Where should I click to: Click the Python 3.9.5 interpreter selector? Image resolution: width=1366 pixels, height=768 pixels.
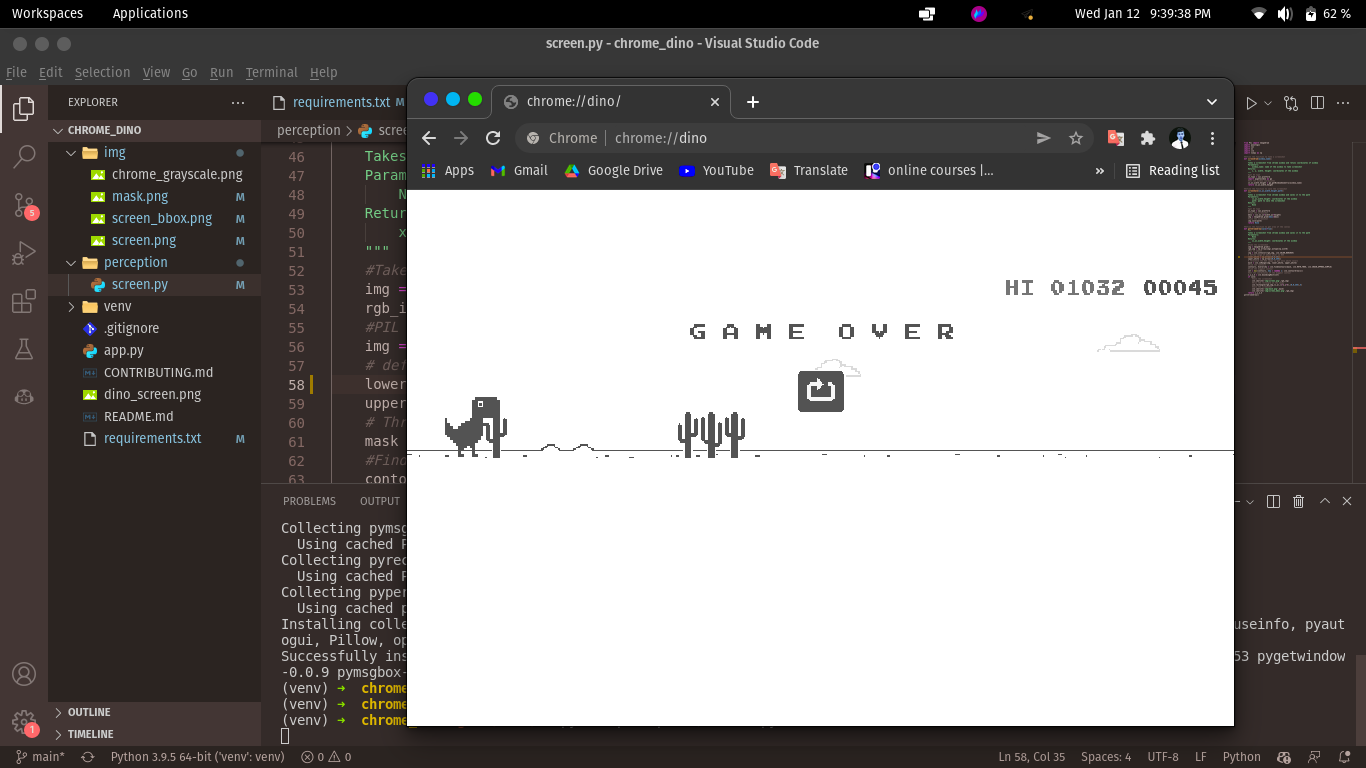pyautogui.click(x=197, y=757)
